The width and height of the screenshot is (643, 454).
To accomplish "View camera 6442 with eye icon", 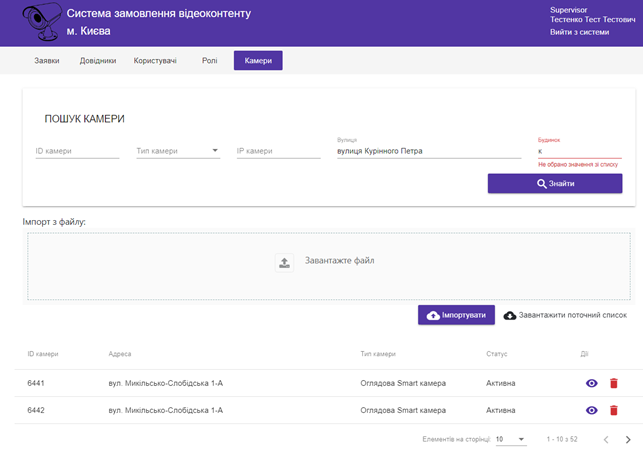I will [591, 410].
